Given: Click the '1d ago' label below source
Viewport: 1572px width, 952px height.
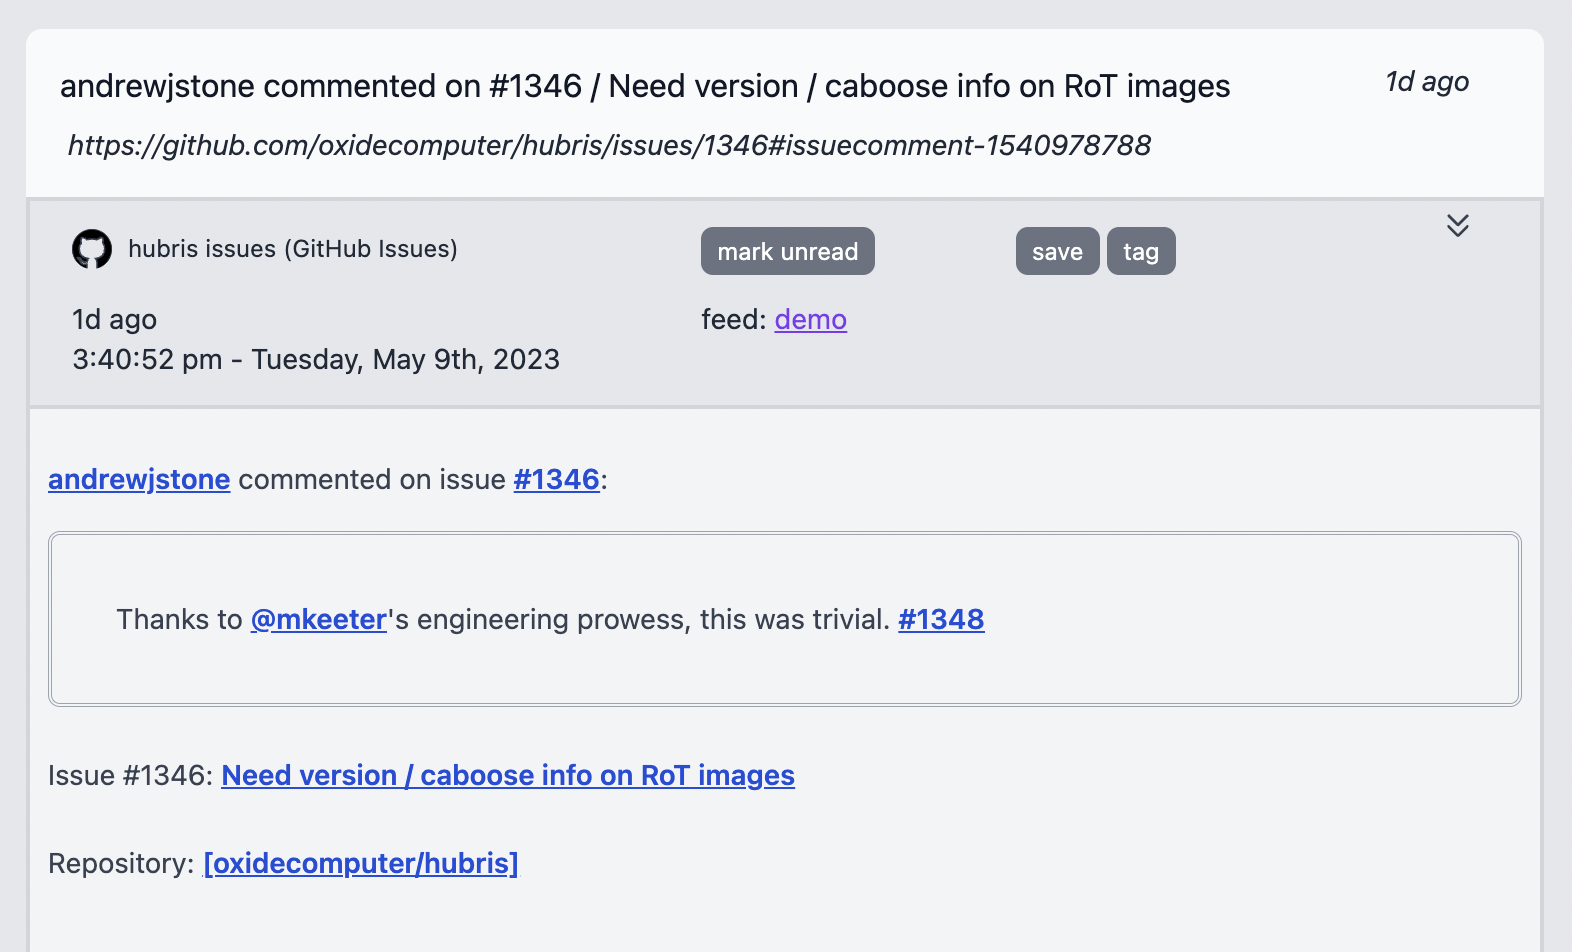Looking at the screenshot, I should point(114,319).
